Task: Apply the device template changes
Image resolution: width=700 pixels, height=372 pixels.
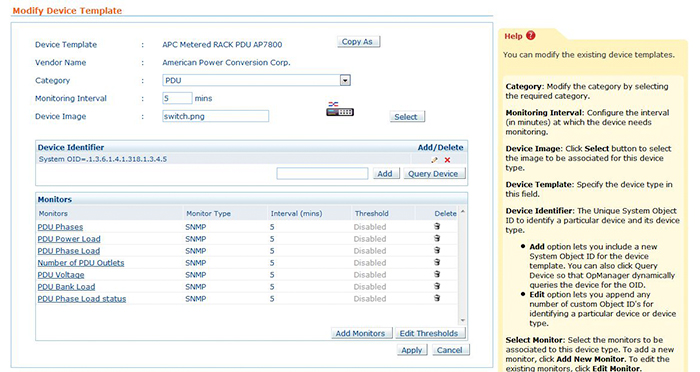Action: pos(412,350)
